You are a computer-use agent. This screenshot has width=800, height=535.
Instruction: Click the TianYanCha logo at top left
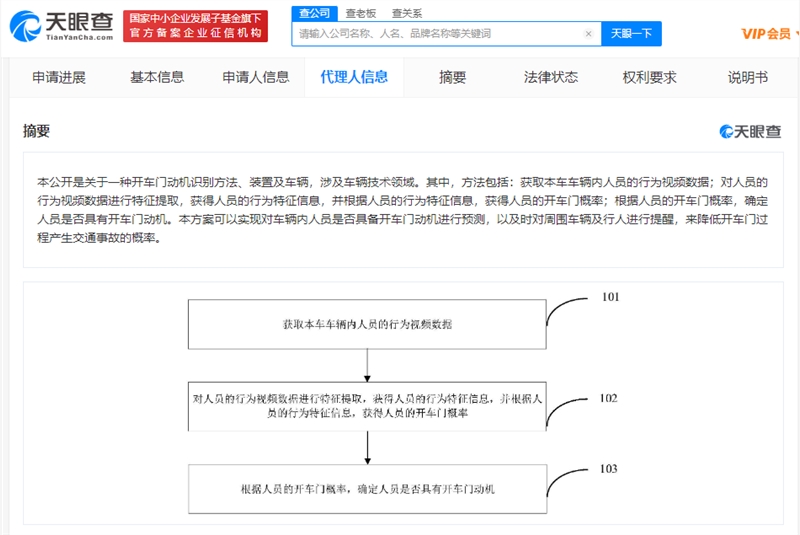pyautogui.click(x=62, y=26)
